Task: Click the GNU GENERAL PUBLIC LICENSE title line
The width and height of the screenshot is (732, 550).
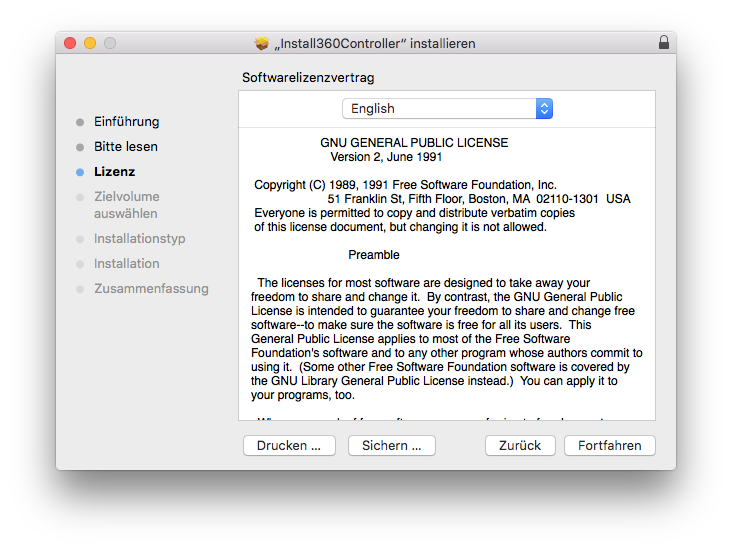Action: 414,143
